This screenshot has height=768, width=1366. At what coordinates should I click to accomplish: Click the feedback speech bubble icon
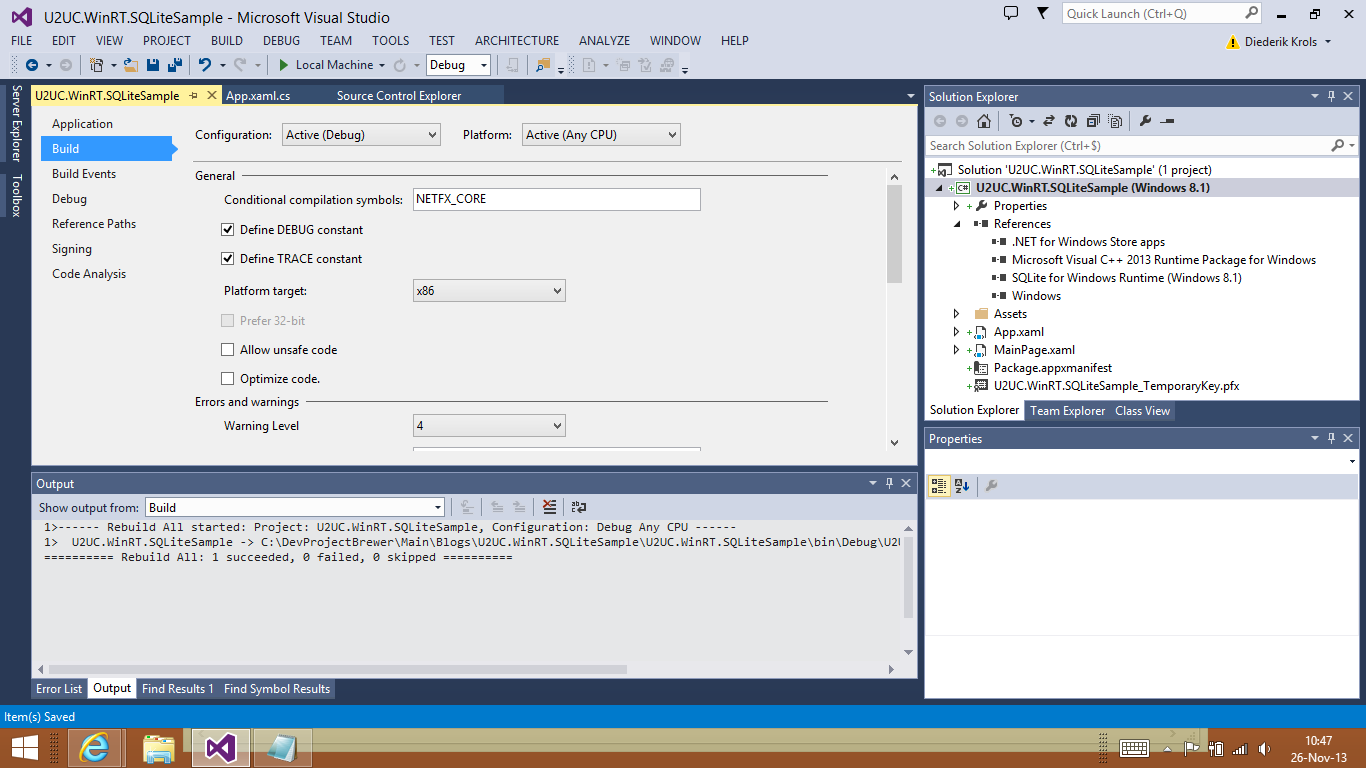click(x=1011, y=13)
